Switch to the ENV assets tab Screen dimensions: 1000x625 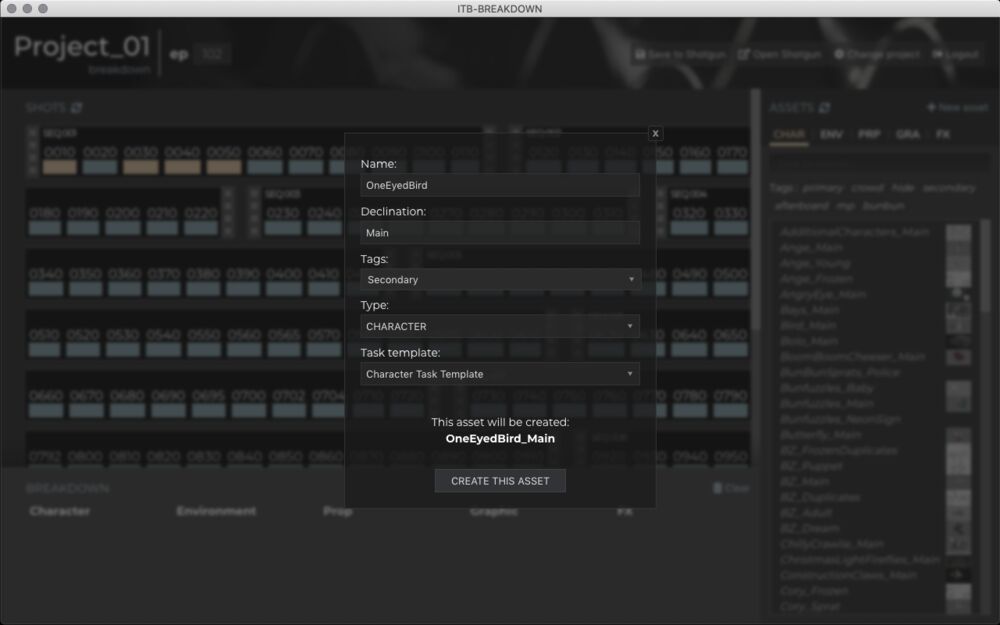tap(831, 134)
